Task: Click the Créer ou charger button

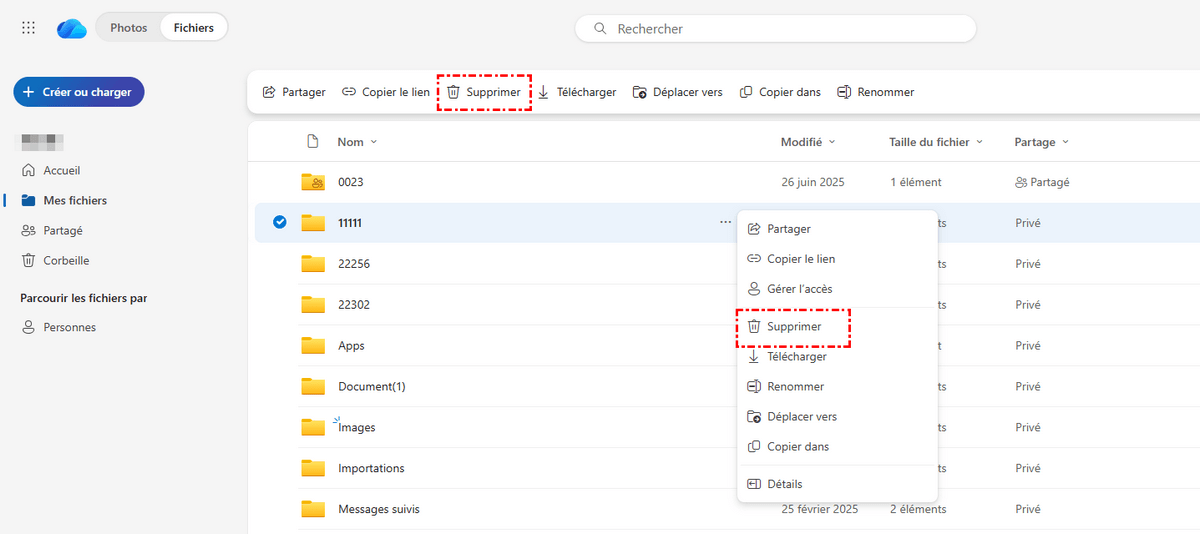Action: tap(79, 92)
